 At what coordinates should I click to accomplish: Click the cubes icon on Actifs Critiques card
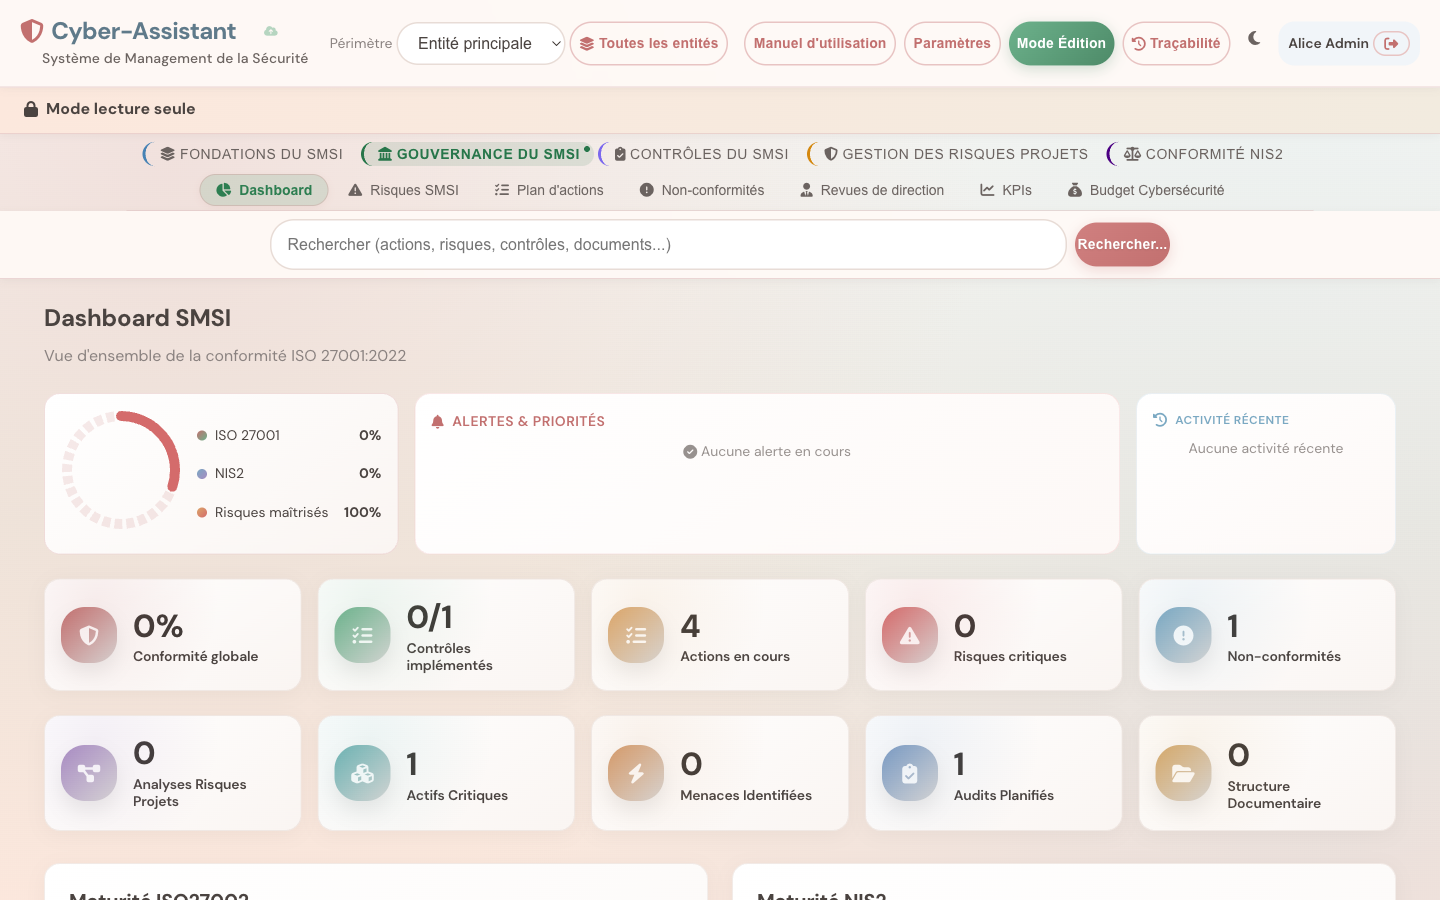362,773
